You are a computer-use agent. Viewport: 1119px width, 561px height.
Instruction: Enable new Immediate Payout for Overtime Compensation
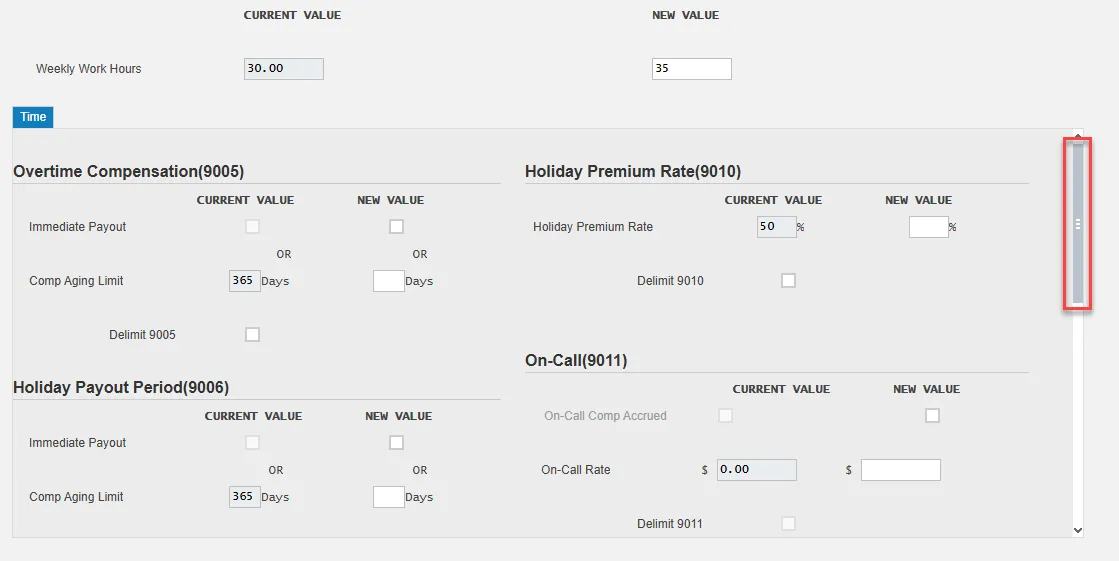[x=396, y=227]
